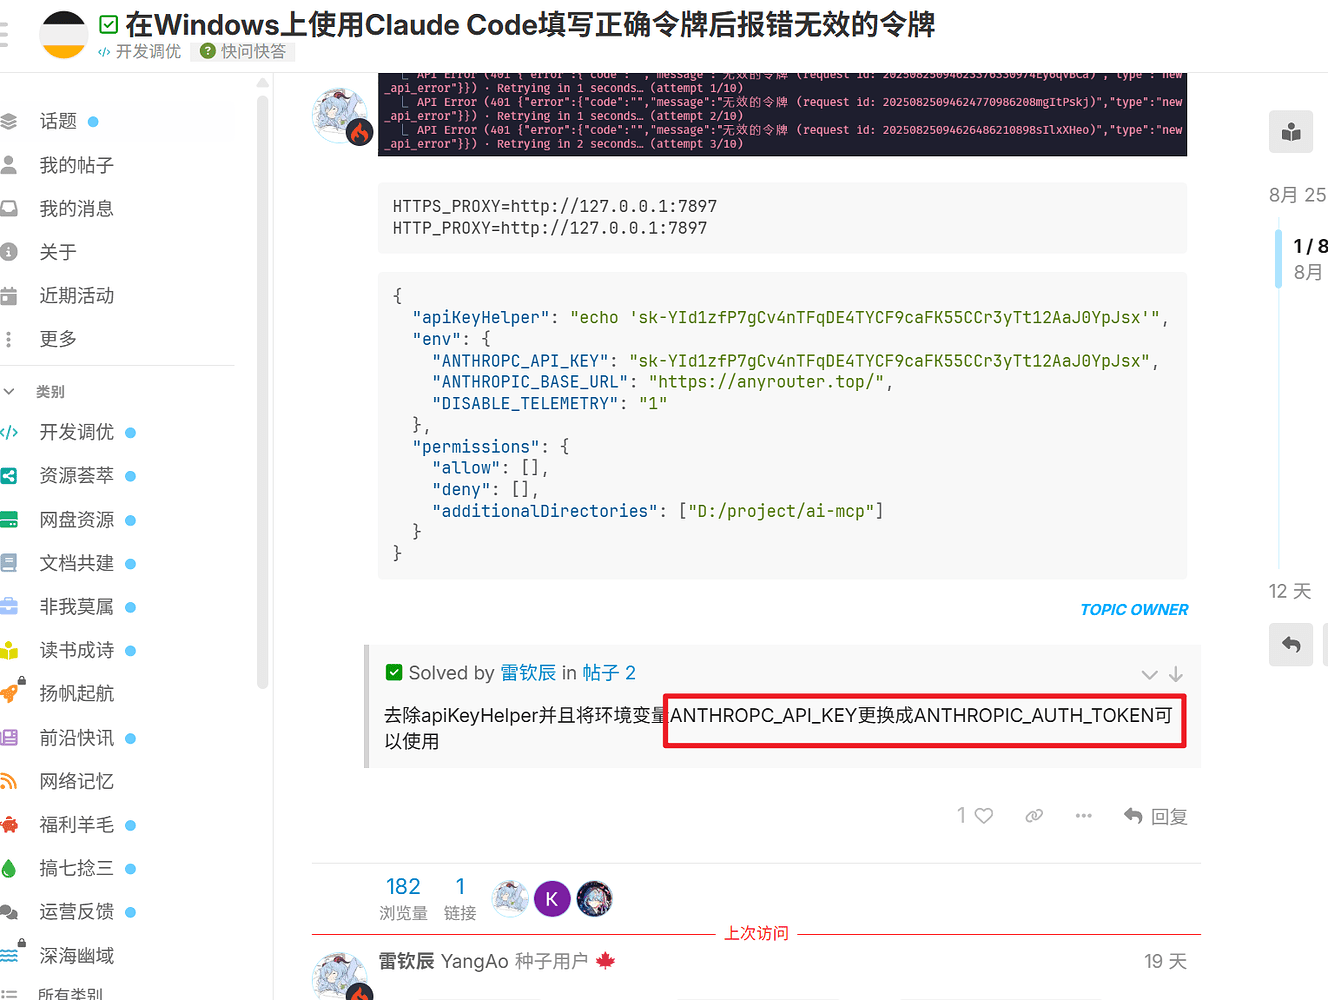Click 雷钦辰 username on the reply post
The width and height of the screenshot is (1328, 1000).
click(406, 961)
